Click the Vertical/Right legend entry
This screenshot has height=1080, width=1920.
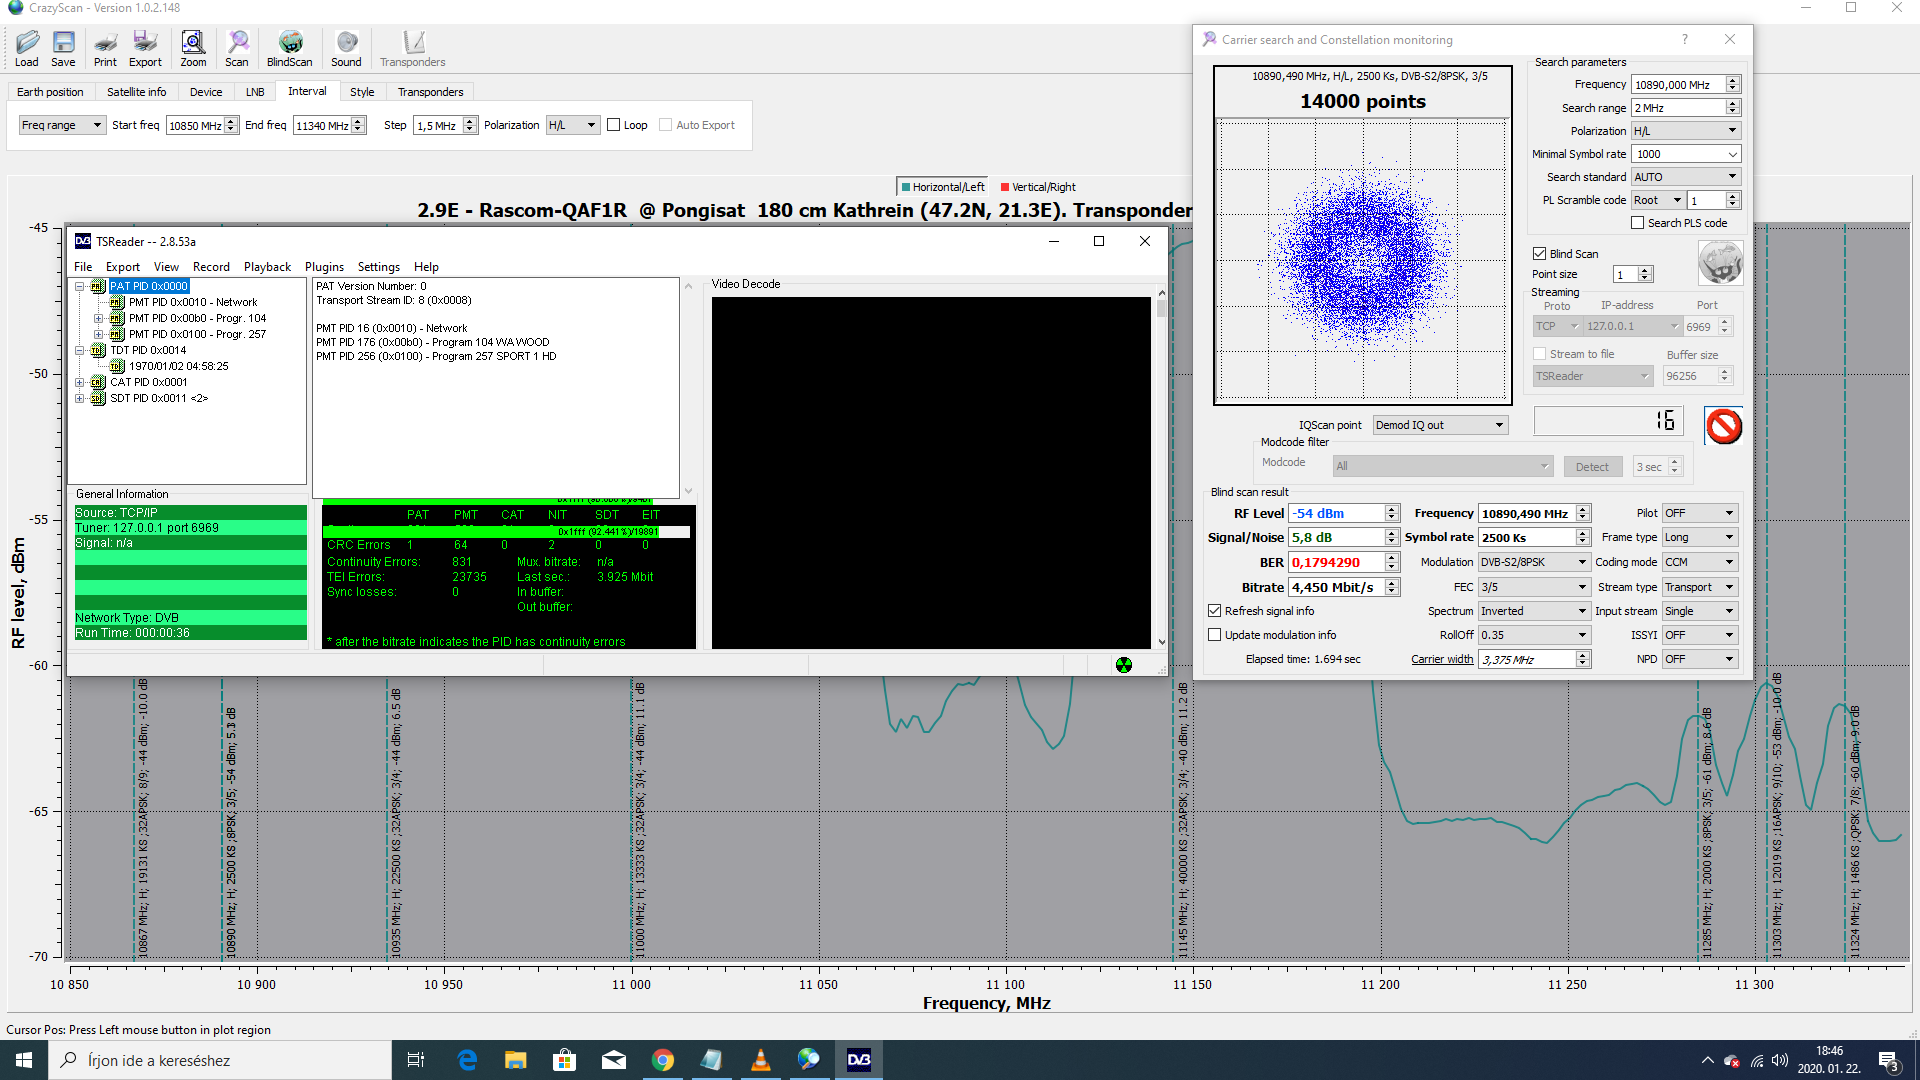[1038, 187]
